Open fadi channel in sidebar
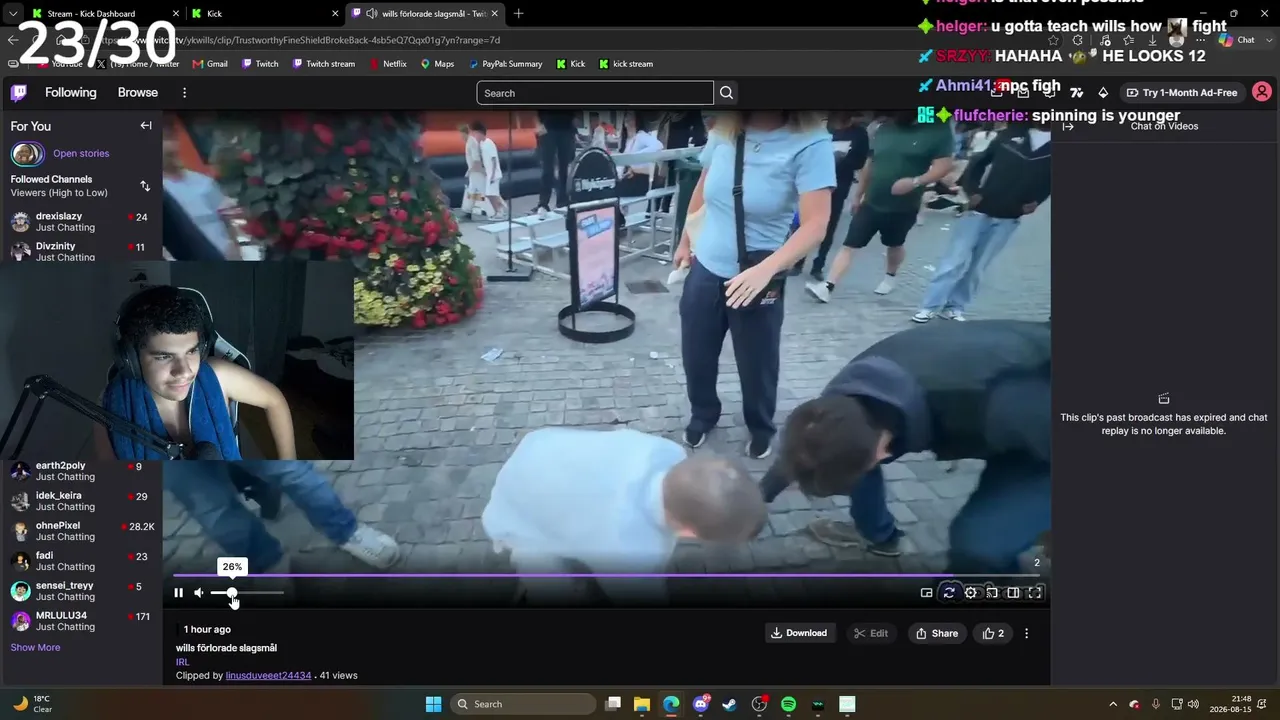 click(80, 561)
